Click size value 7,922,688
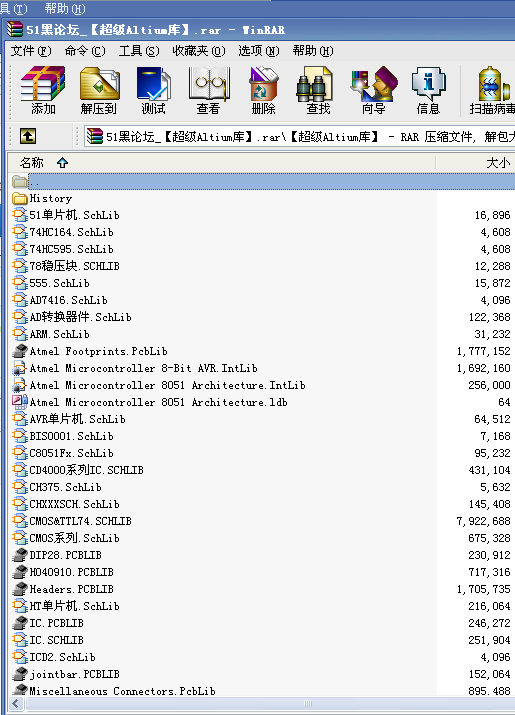 483,521
